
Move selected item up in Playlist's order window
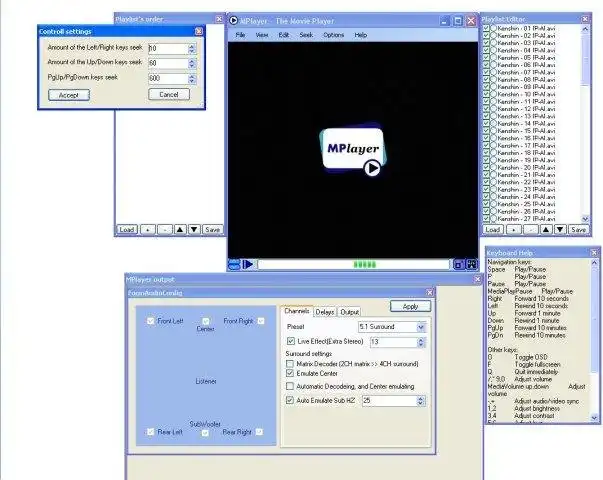(x=180, y=230)
